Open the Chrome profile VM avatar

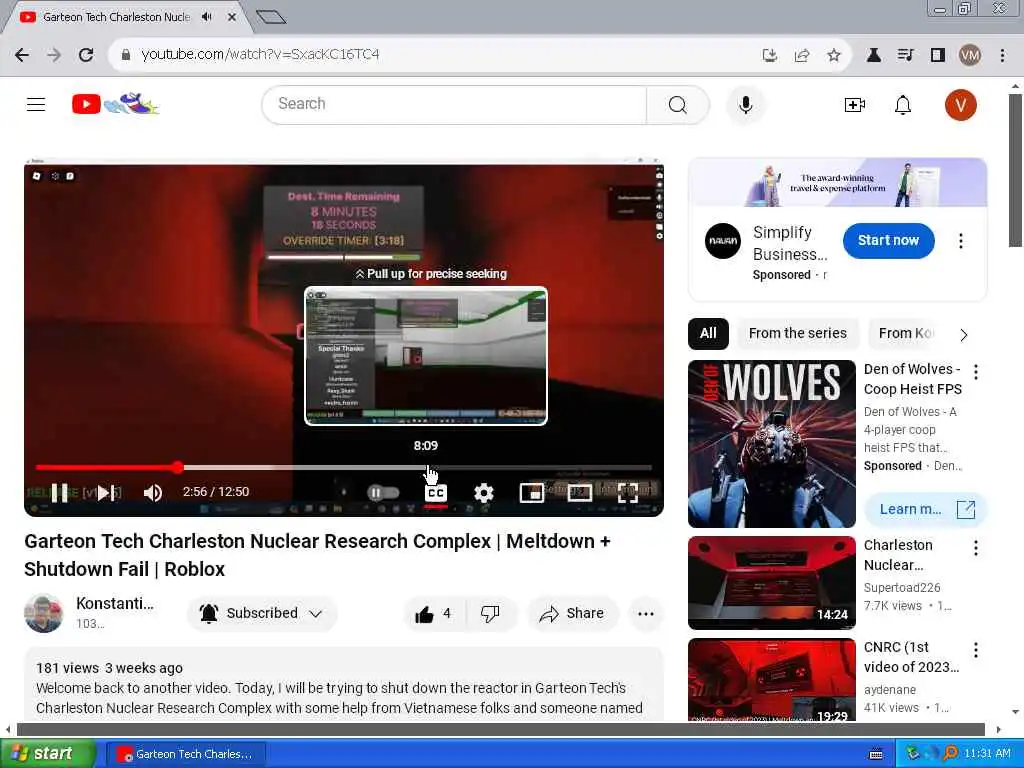[970, 56]
